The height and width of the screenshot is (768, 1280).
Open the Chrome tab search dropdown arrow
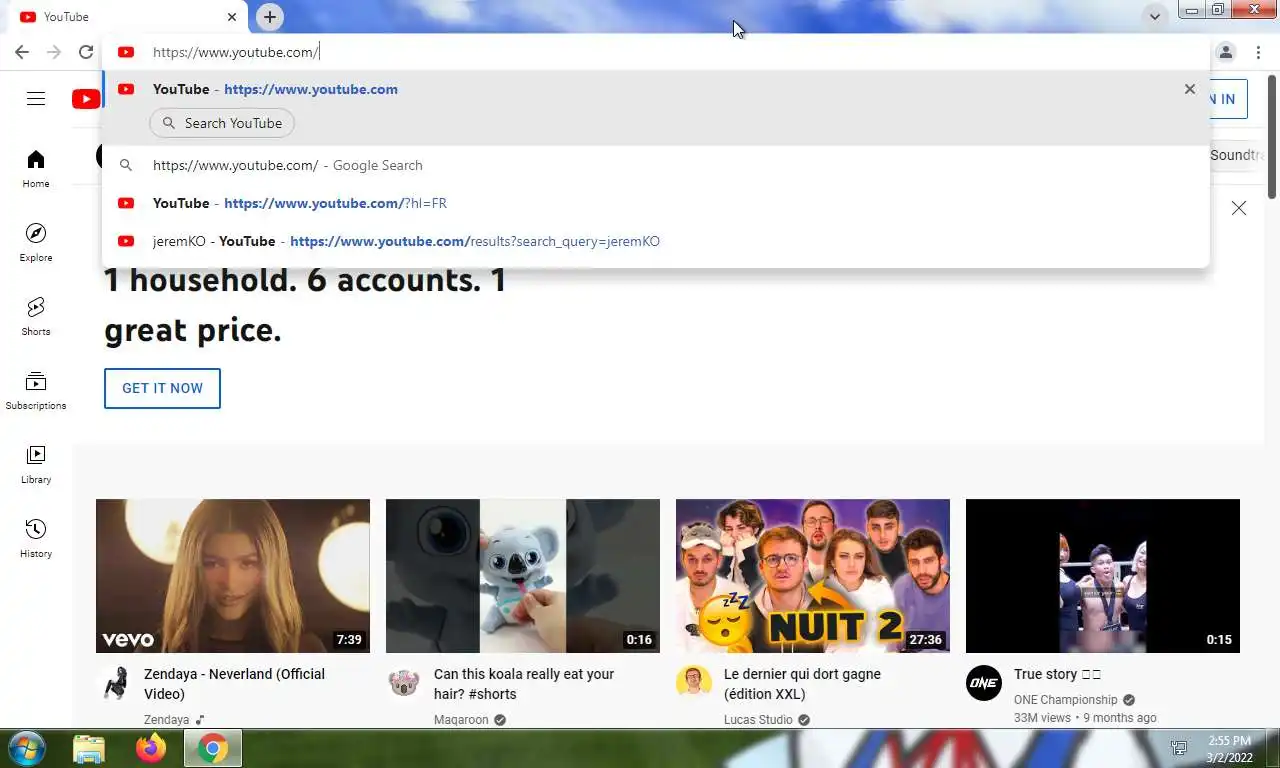click(x=1155, y=17)
